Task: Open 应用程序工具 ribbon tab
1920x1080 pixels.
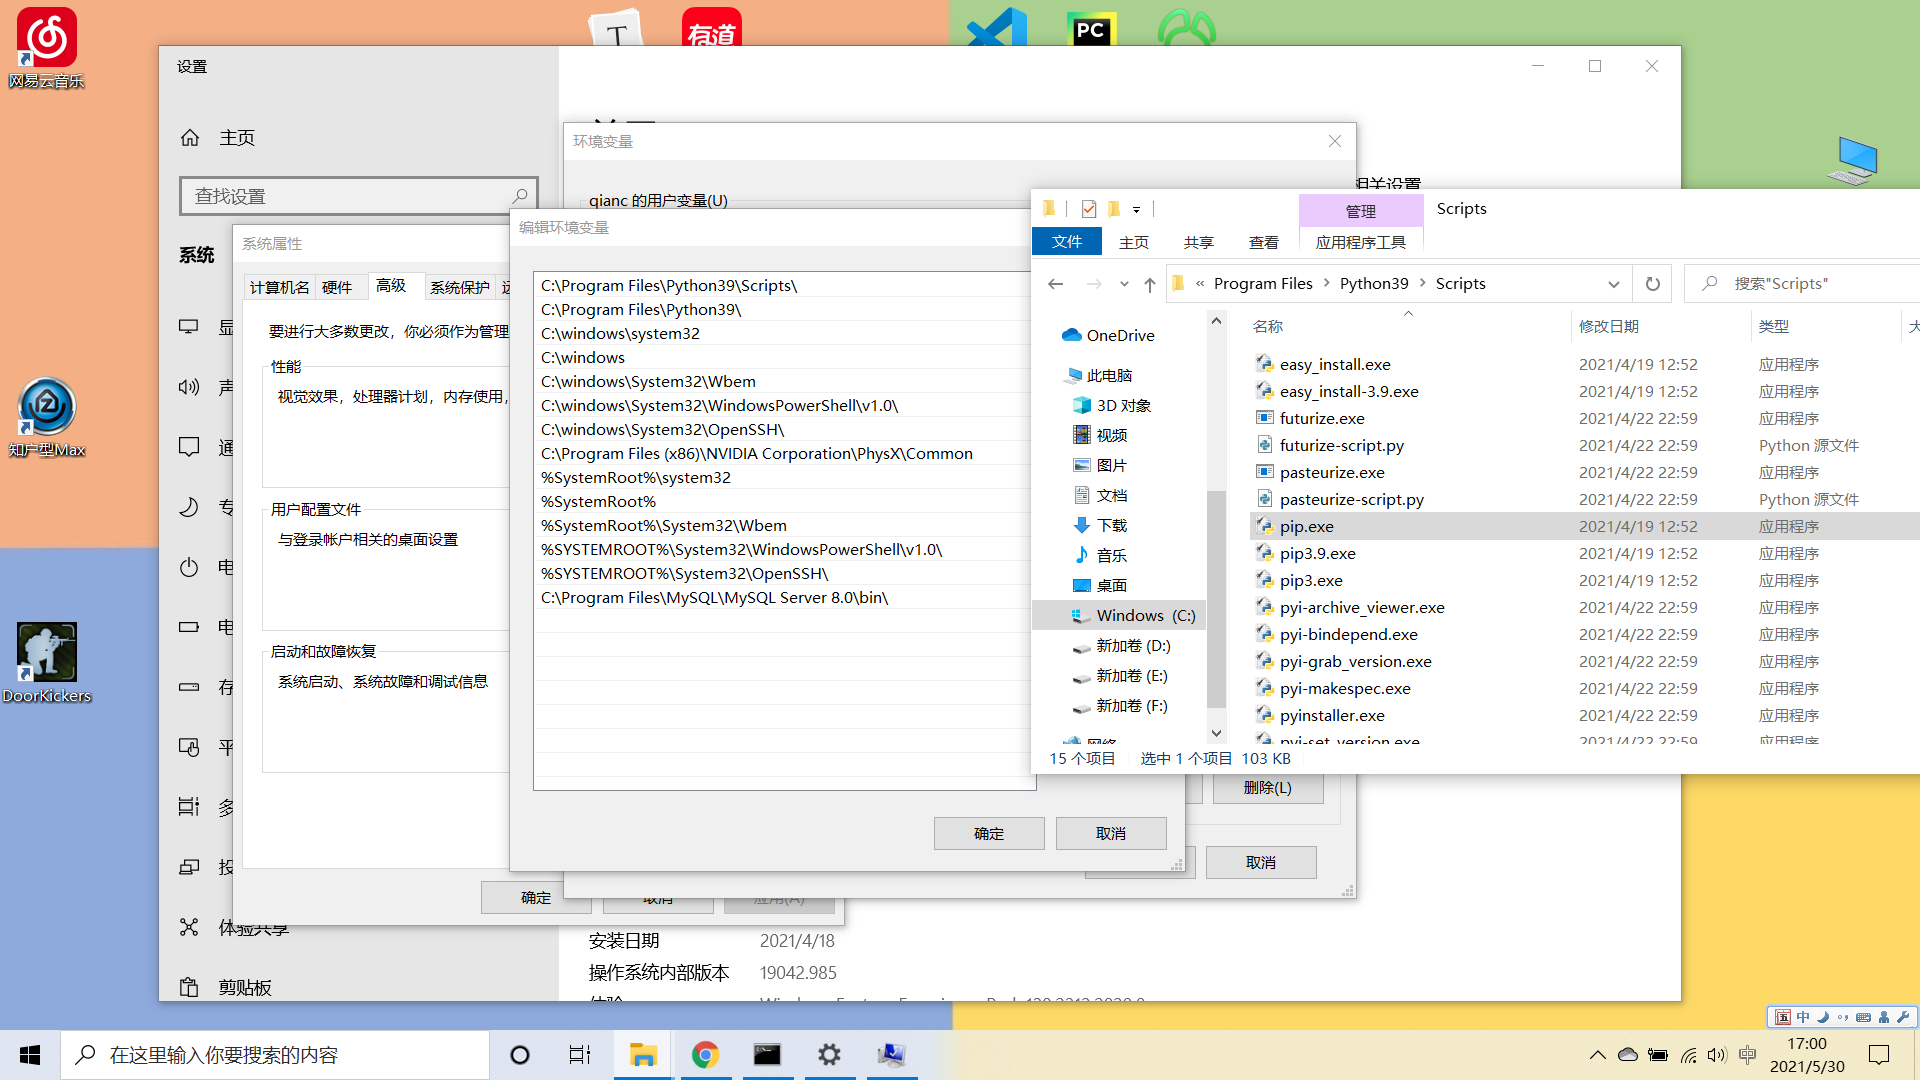Action: pos(1361,242)
